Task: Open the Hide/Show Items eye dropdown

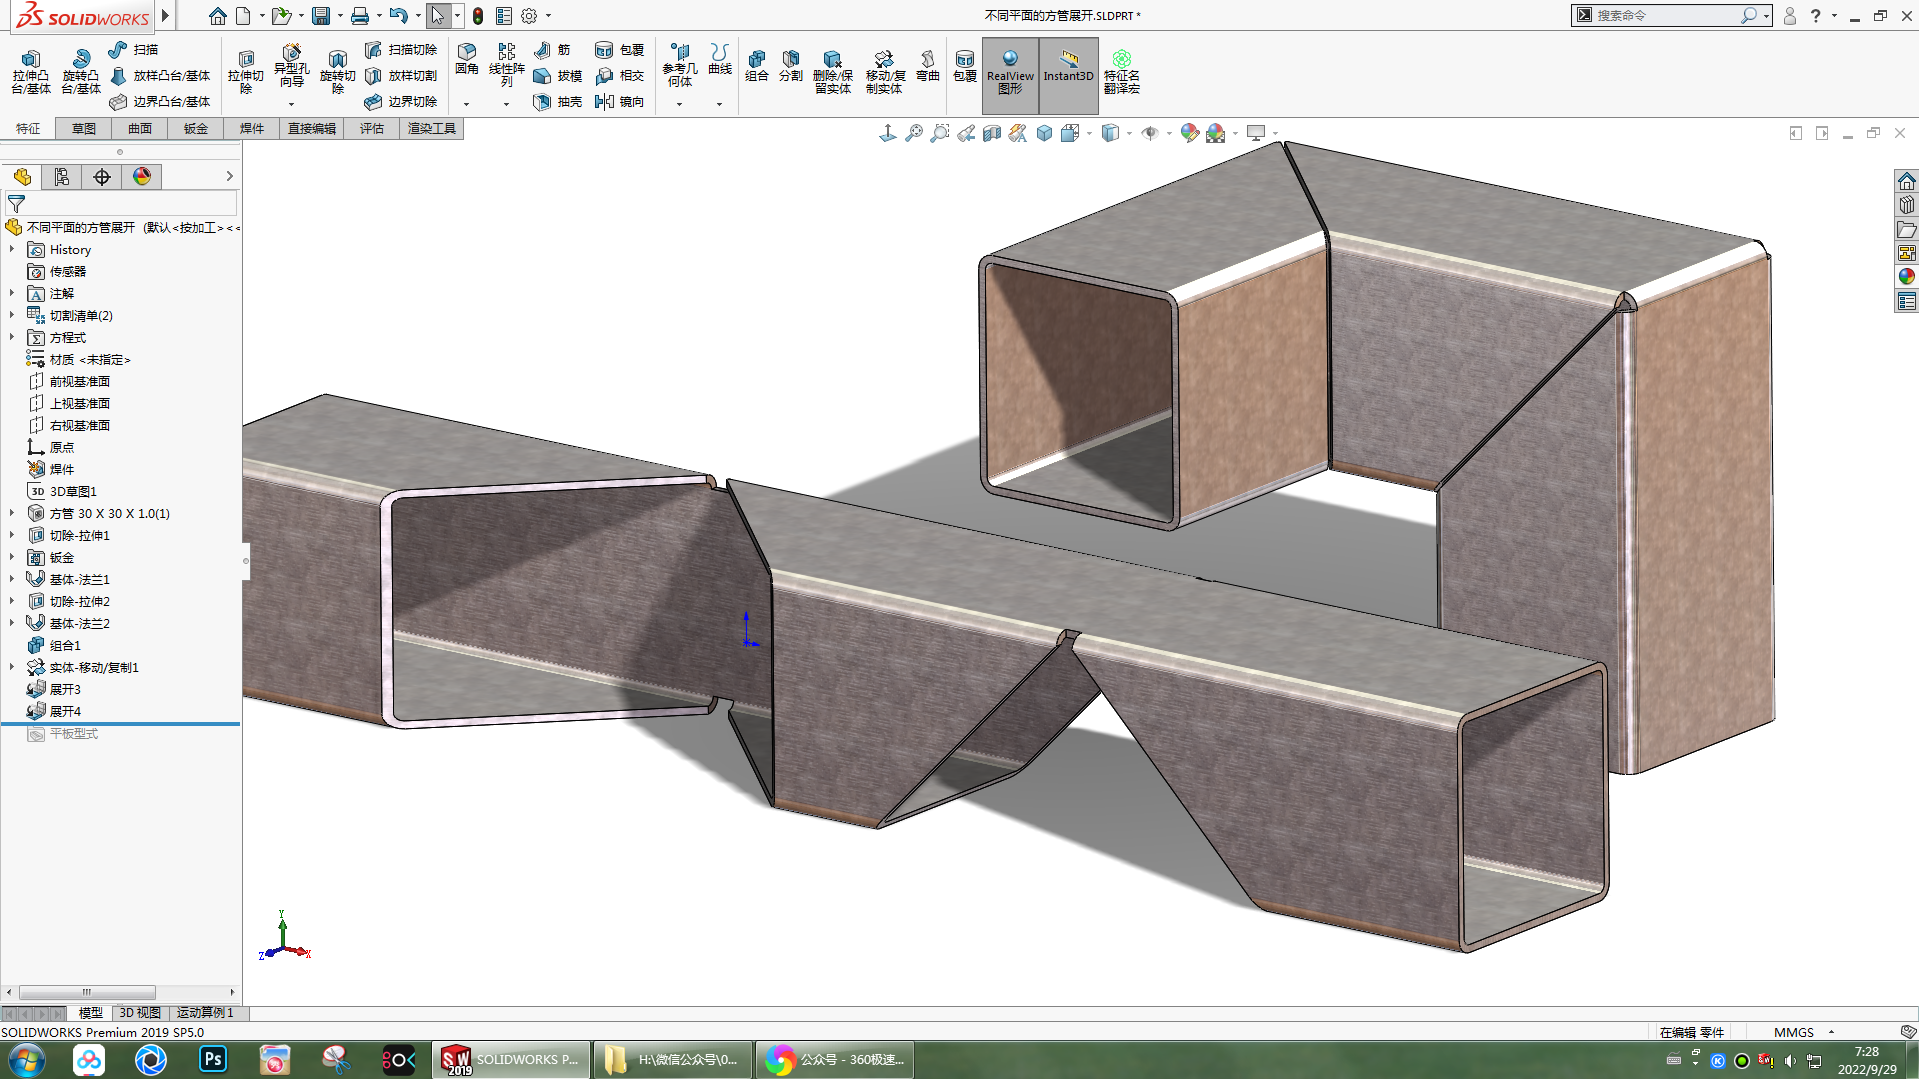Action: [x=1169, y=133]
